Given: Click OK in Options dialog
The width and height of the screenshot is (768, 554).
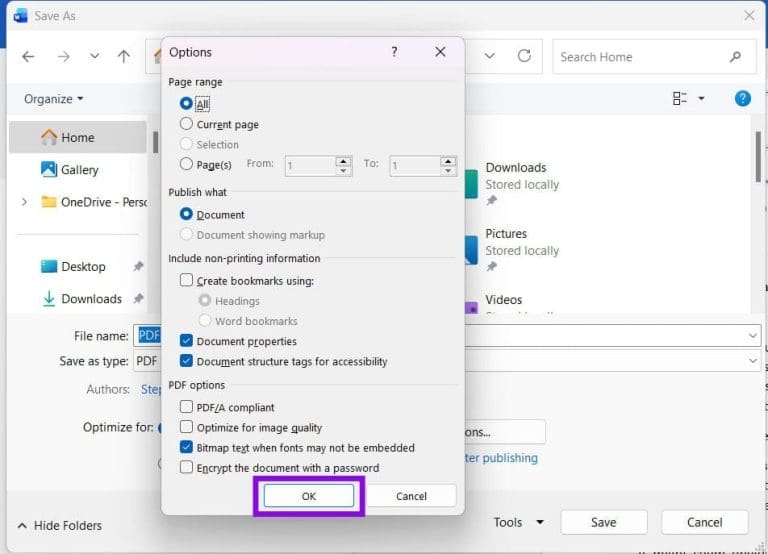Looking at the screenshot, I should tap(309, 496).
